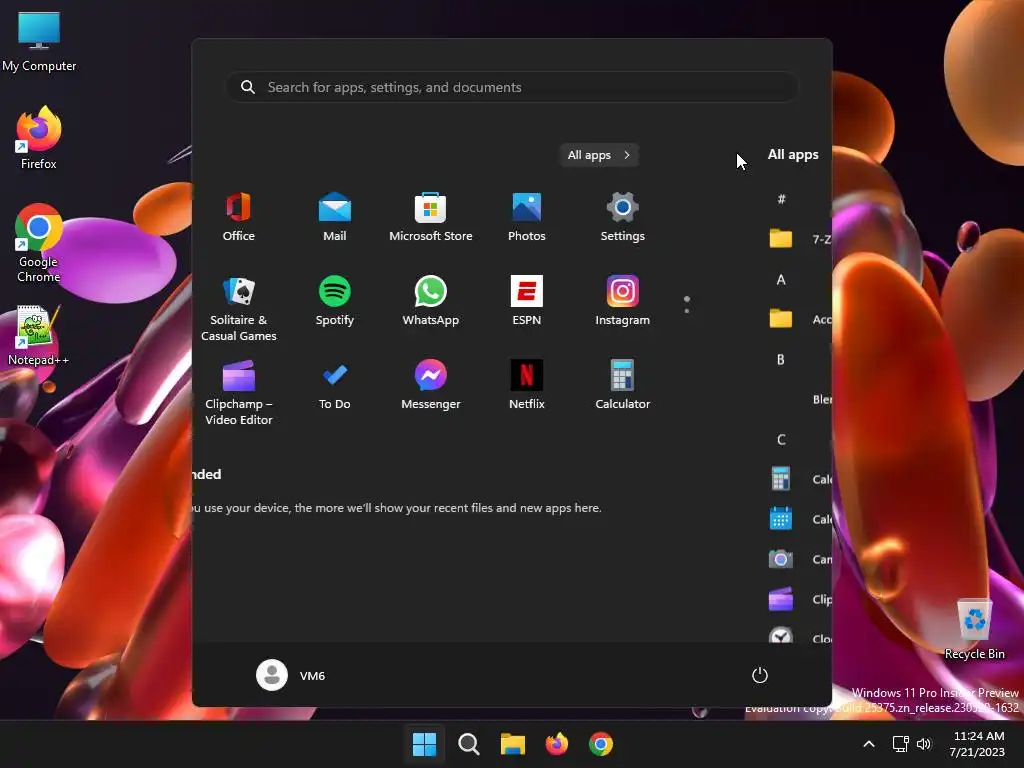Click the All apps button
The image size is (1024, 768).
click(599, 155)
